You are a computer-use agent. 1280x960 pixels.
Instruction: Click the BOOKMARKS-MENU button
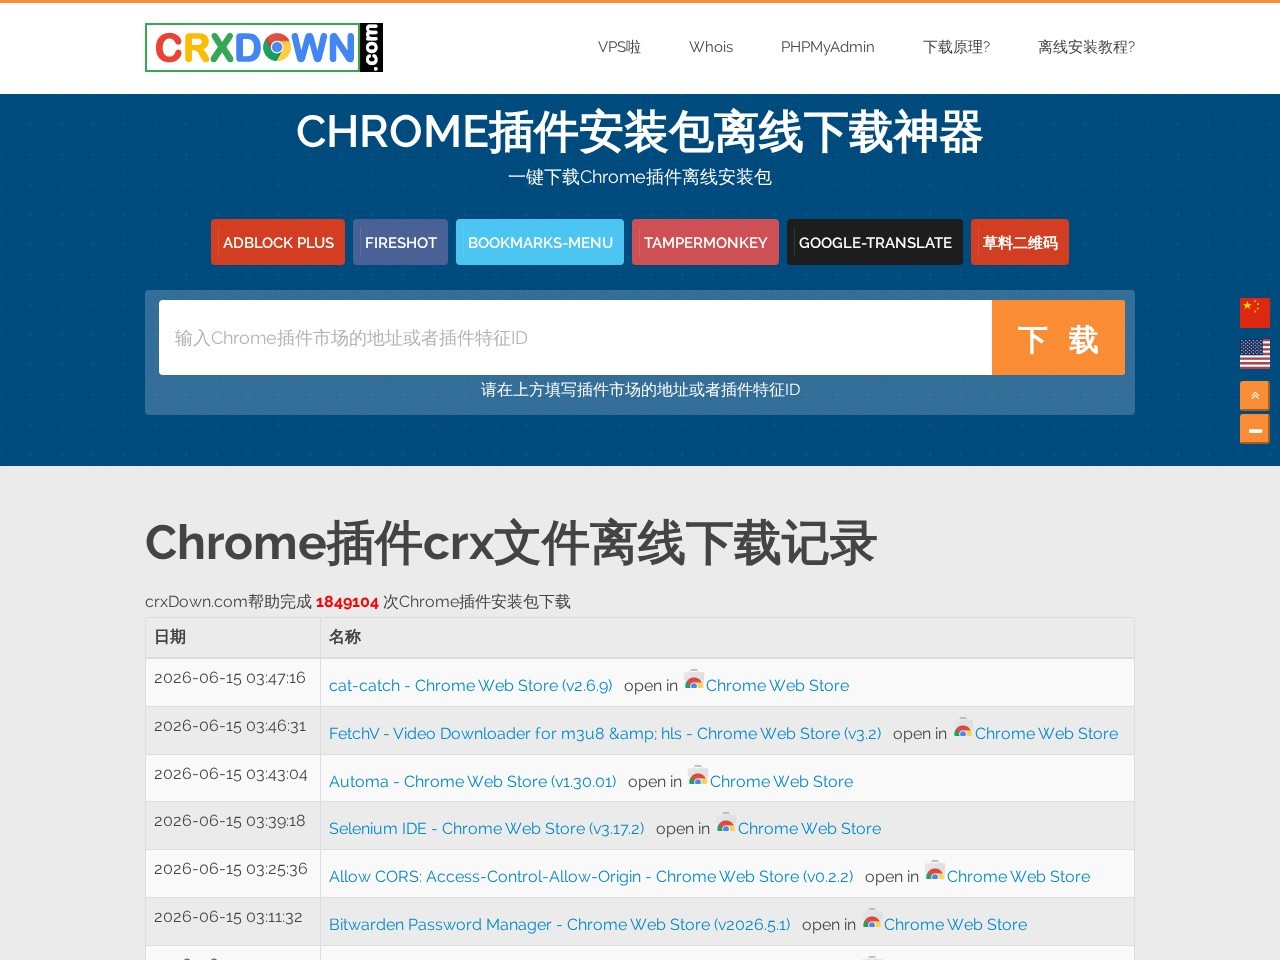[x=540, y=242]
